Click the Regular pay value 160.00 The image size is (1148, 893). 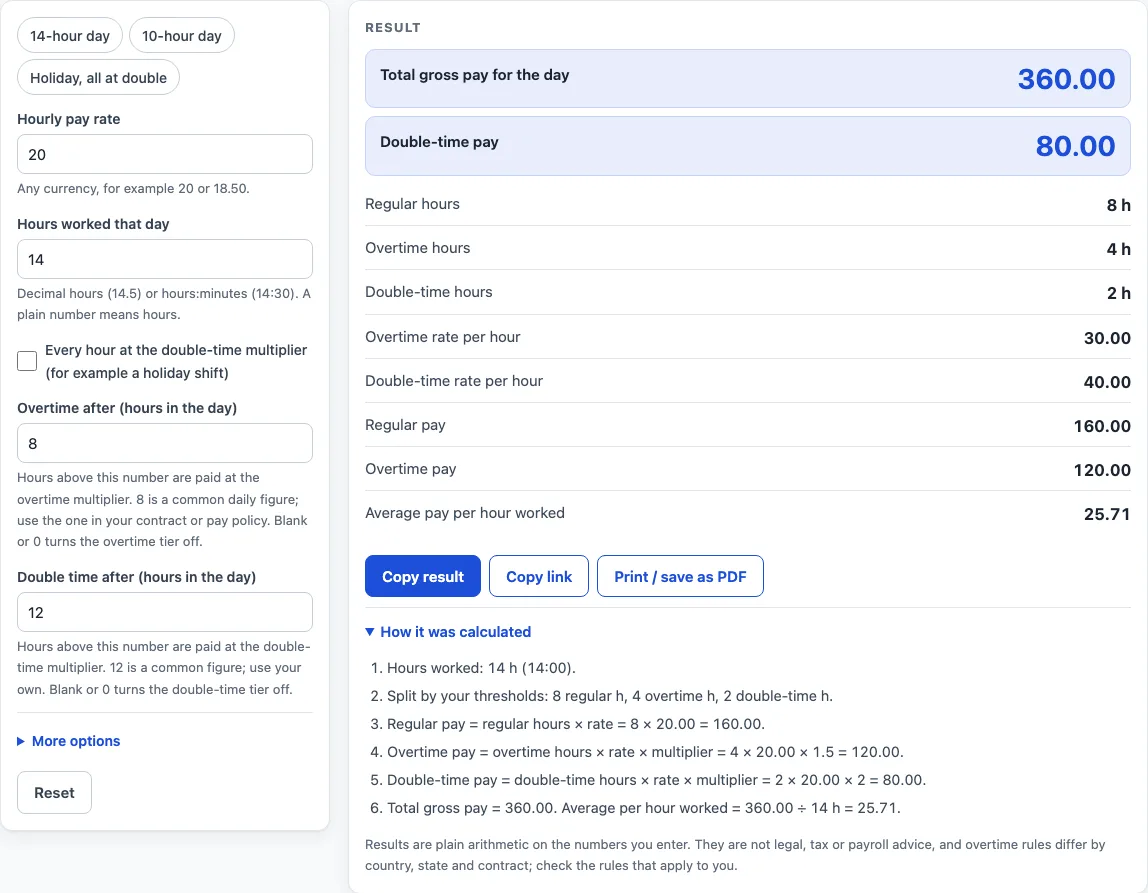[1102, 426]
